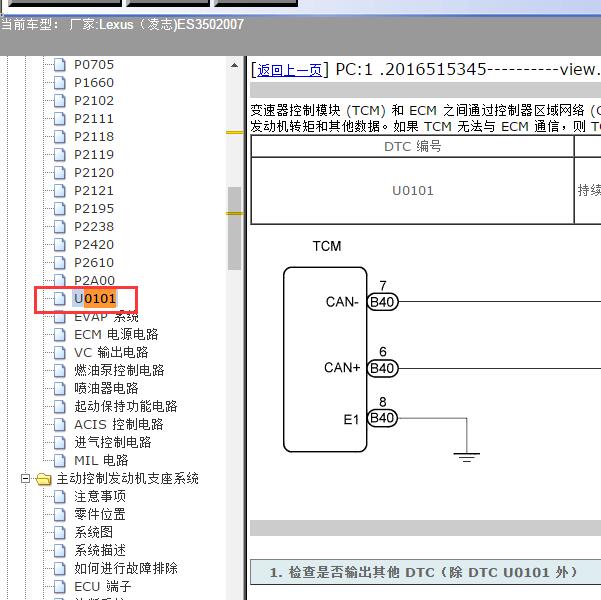This screenshot has height=600, width=601.
Task: Click the page icon beside P2195
Action: click(59, 209)
